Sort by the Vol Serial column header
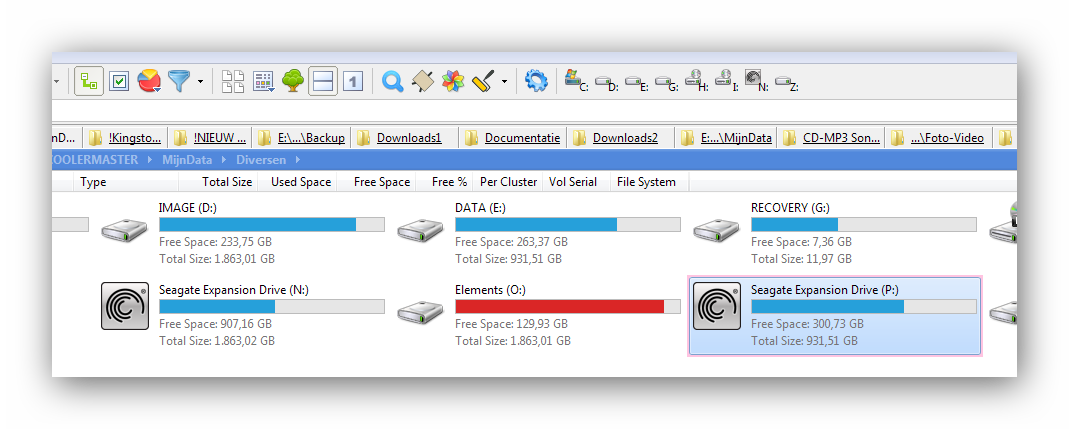This screenshot has width=1069, height=429. 577,182
